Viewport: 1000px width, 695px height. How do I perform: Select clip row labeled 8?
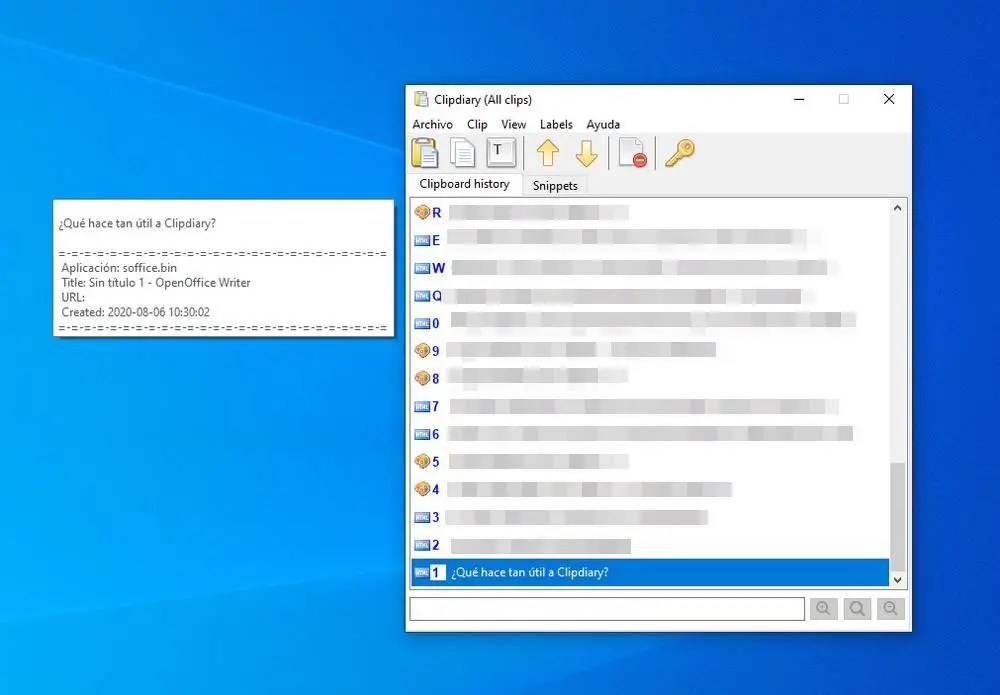click(x=650, y=378)
